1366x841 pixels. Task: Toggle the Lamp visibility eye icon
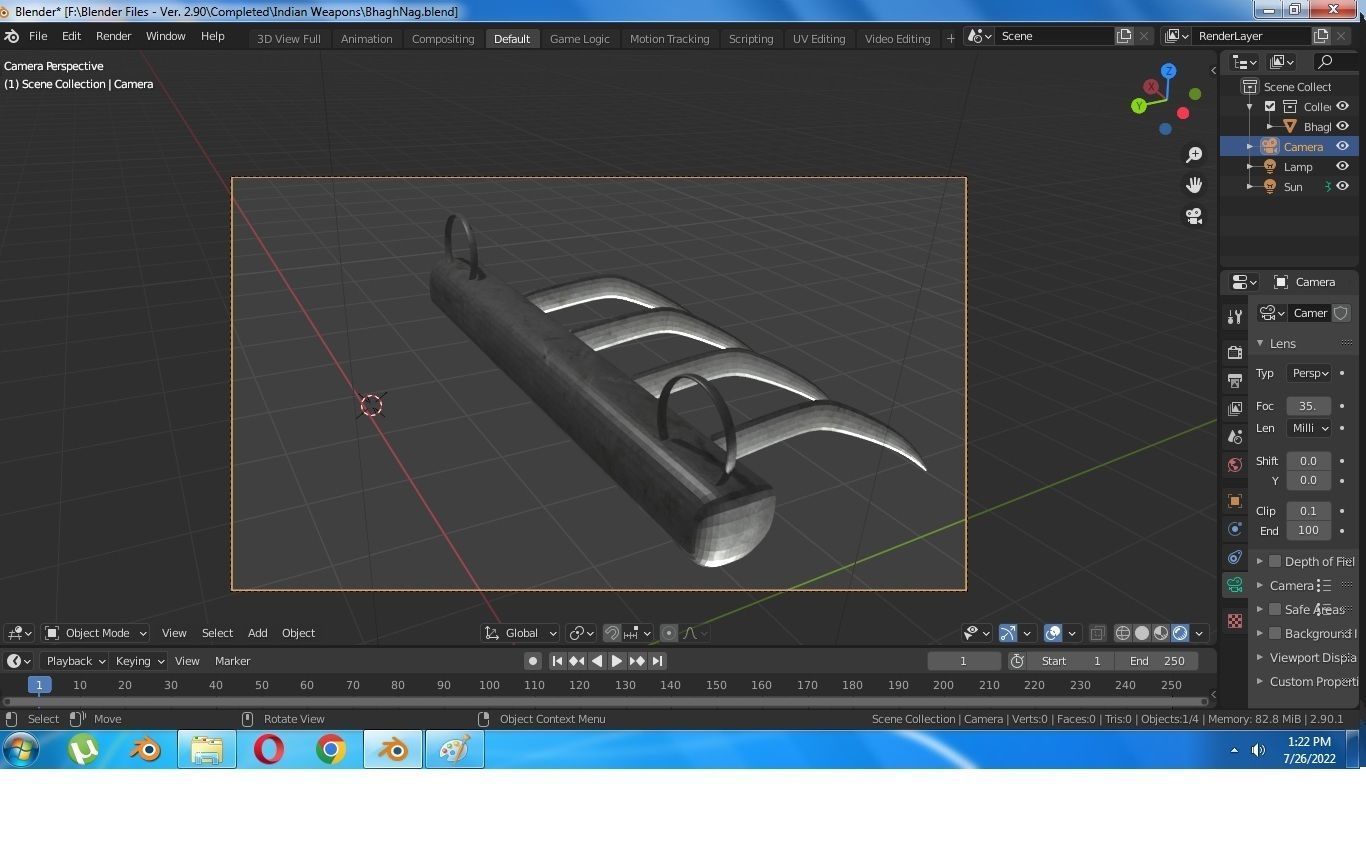click(1342, 166)
